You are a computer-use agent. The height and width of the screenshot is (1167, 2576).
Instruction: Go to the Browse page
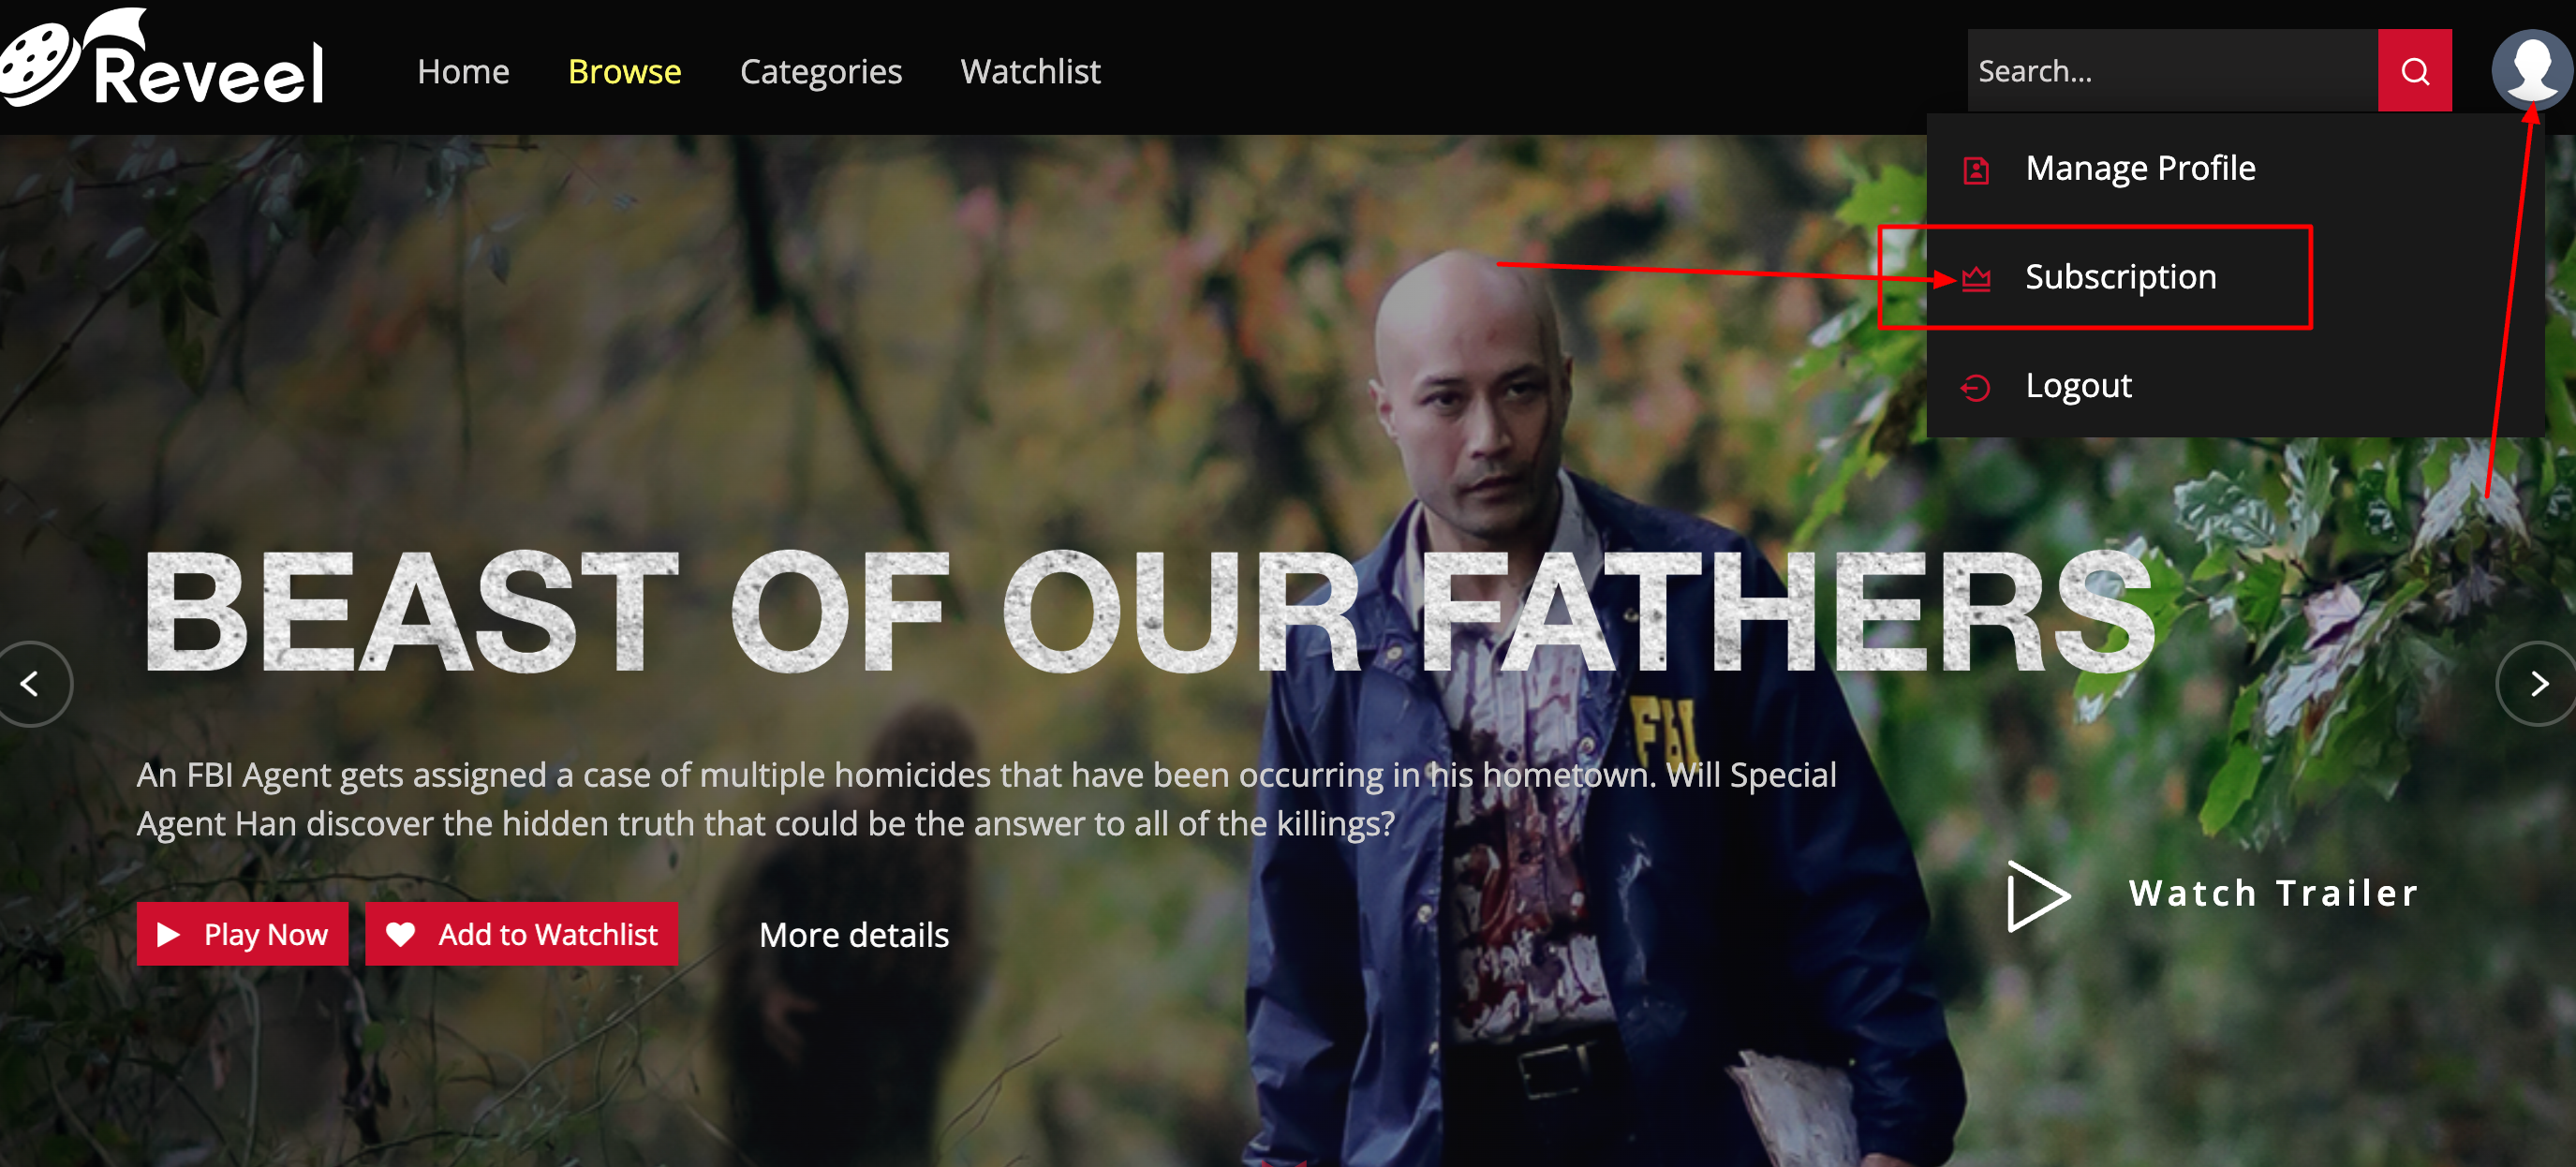pos(625,71)
